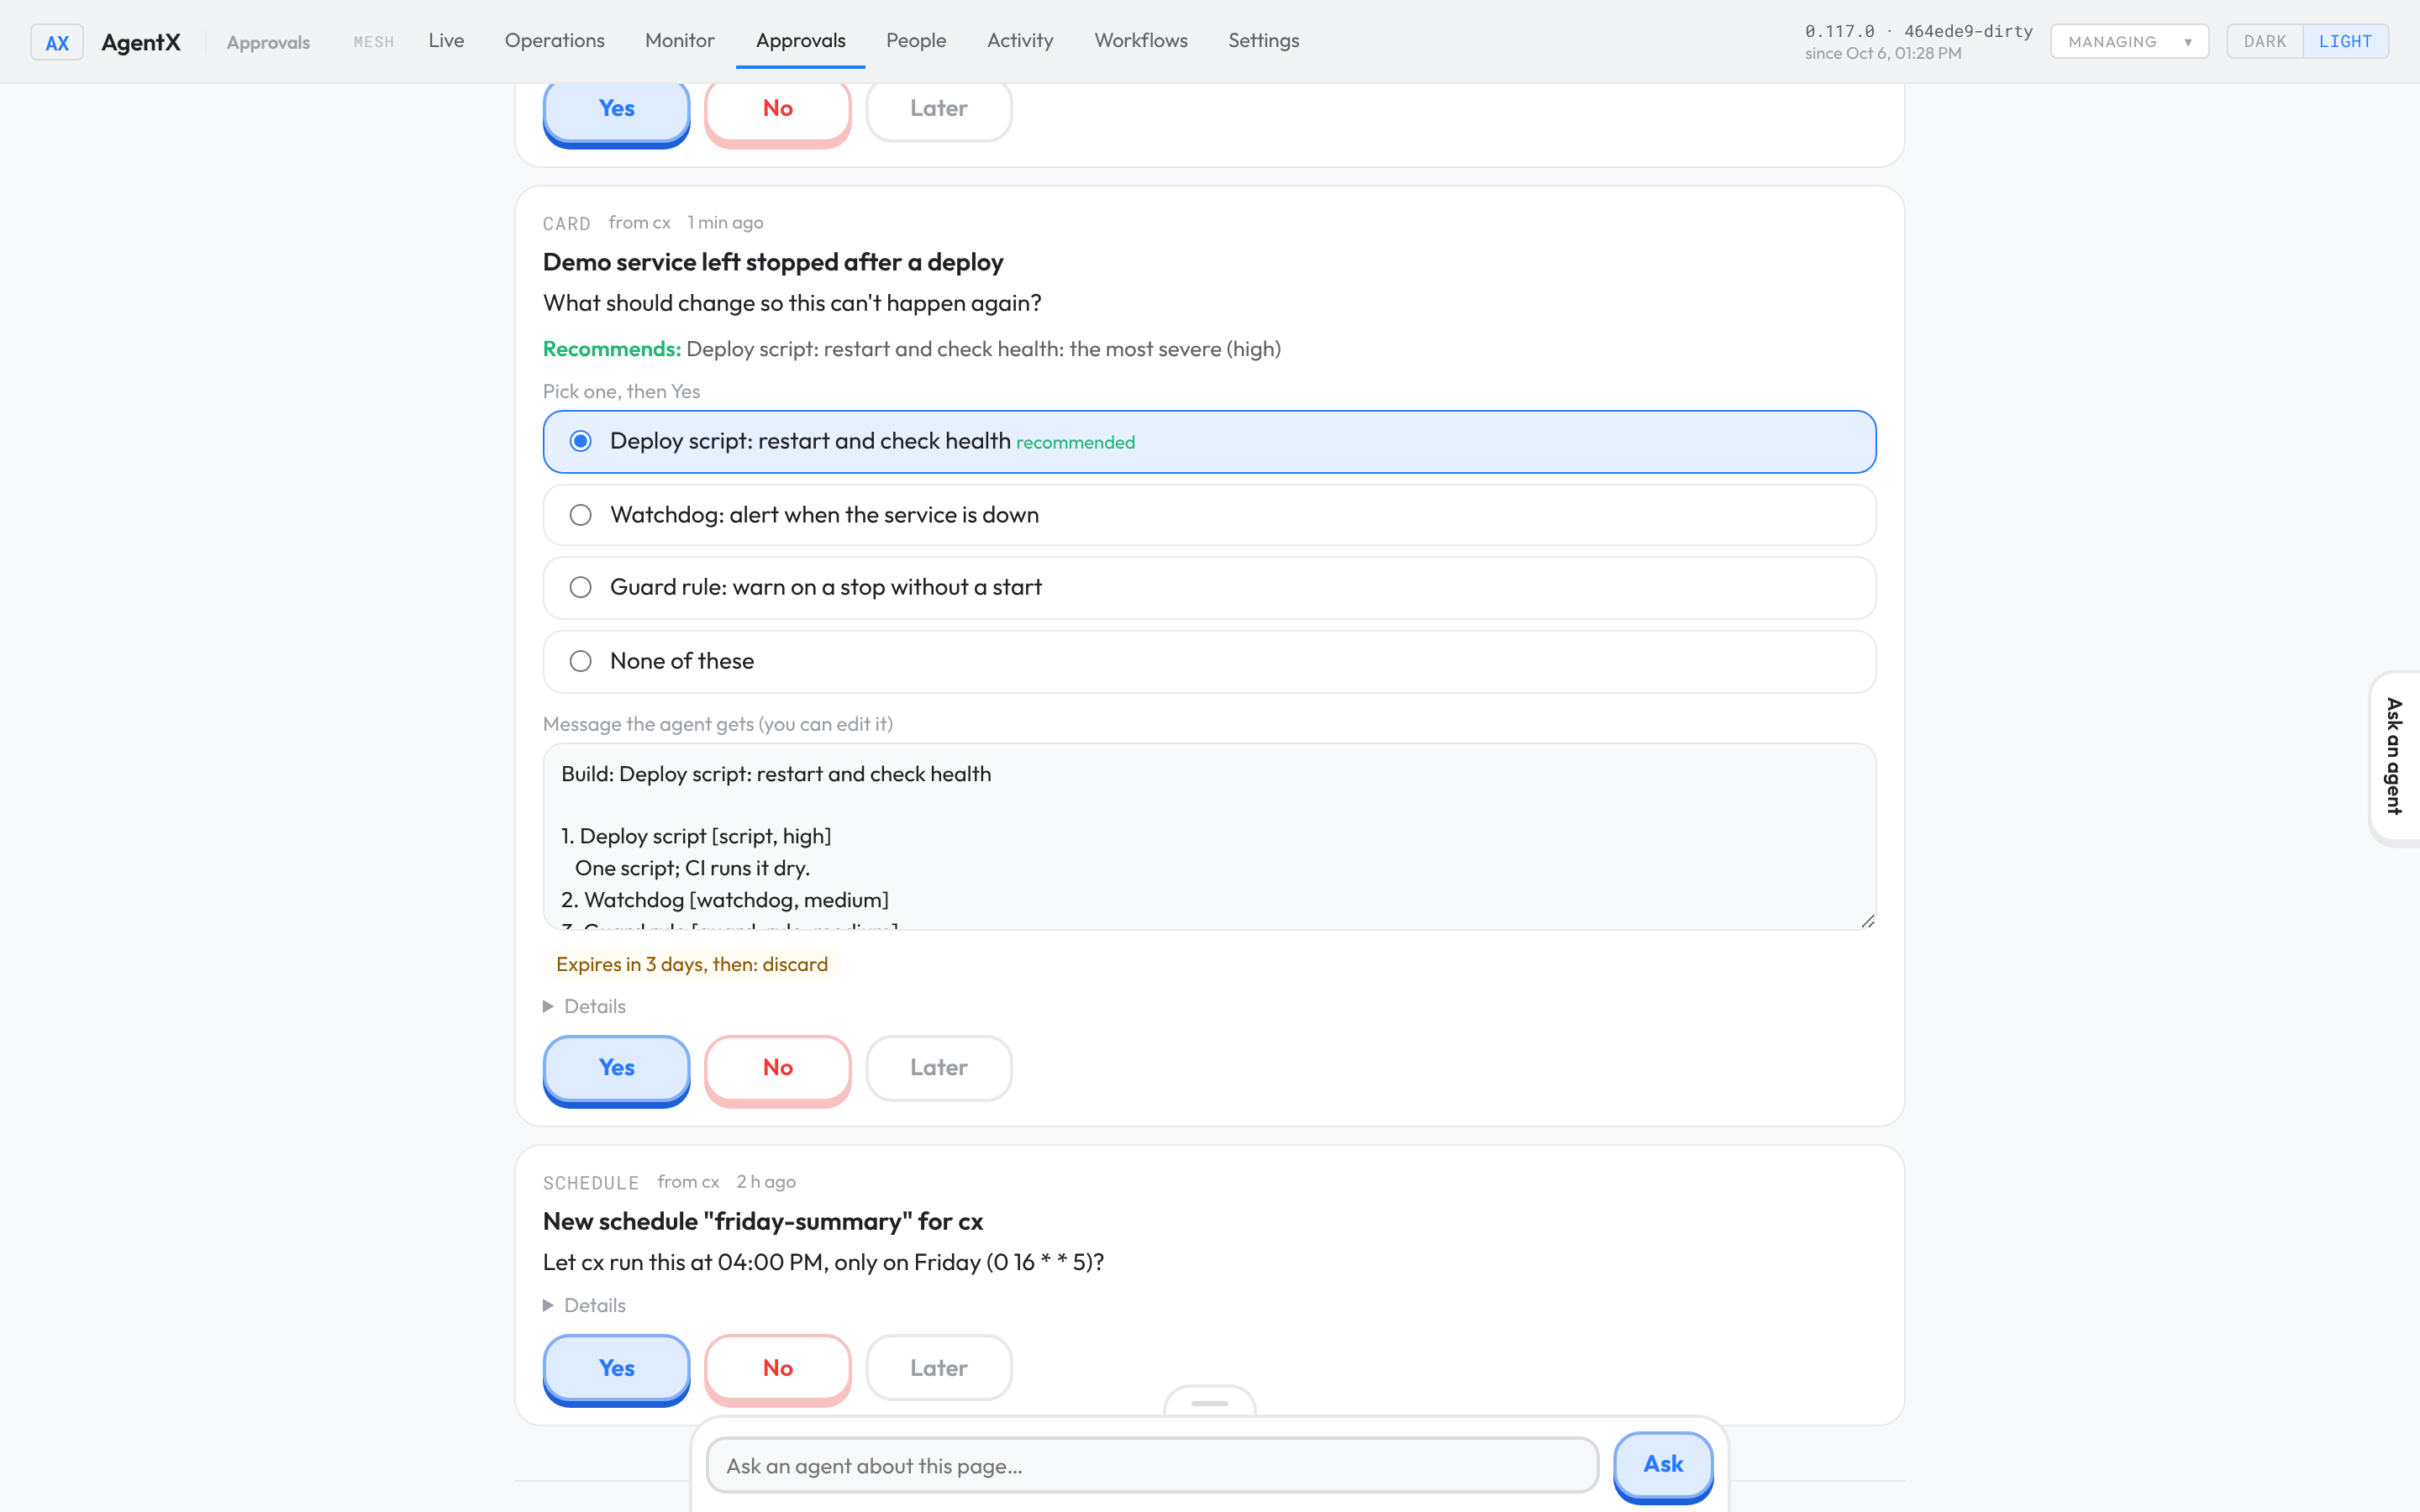Switch to the Monitor tab
This screenshot has height=1512, width=2420.
click(679, 40)
